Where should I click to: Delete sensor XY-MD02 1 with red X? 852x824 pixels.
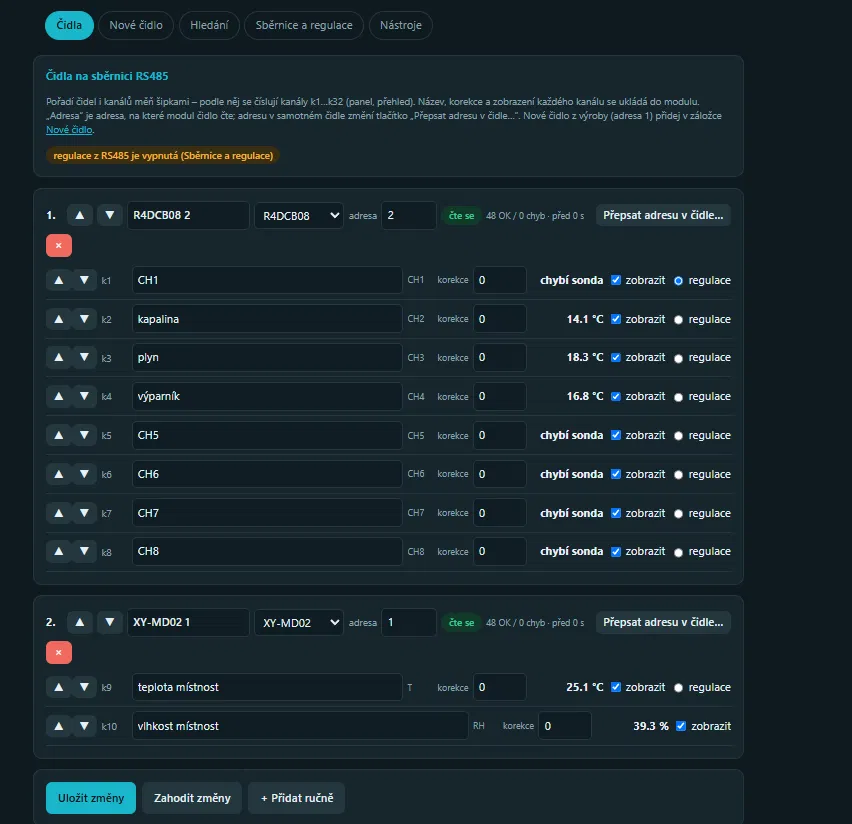pos(59,653)
